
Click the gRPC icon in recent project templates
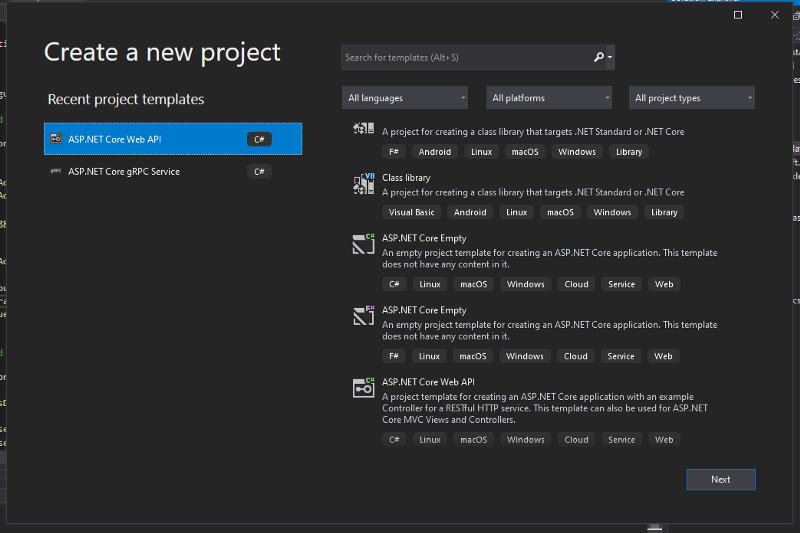[57, 172]
